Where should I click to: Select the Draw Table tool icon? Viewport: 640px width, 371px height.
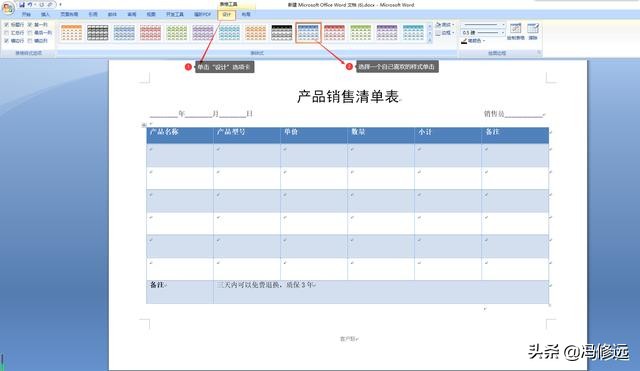click(x=516, y=29)
